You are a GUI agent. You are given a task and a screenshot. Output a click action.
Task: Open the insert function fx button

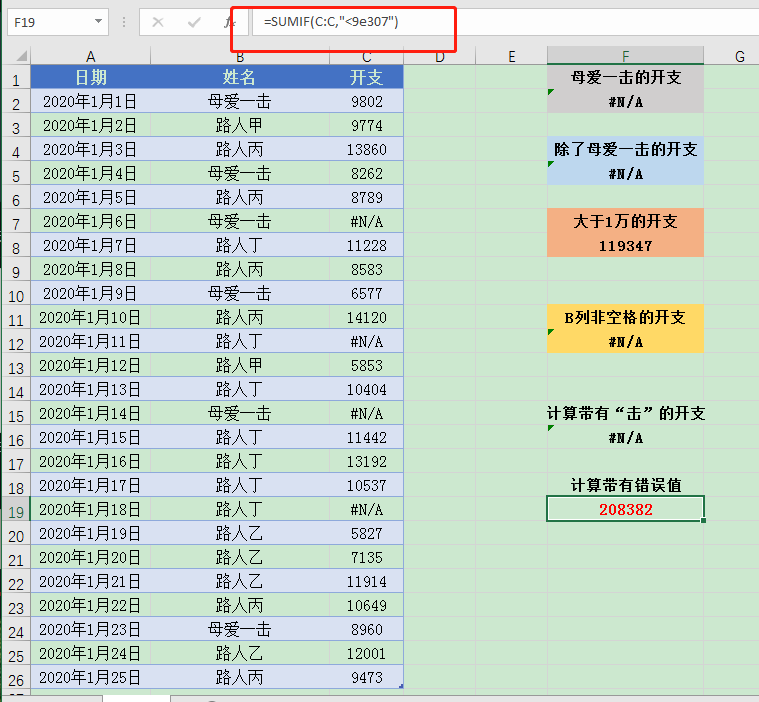228,22
